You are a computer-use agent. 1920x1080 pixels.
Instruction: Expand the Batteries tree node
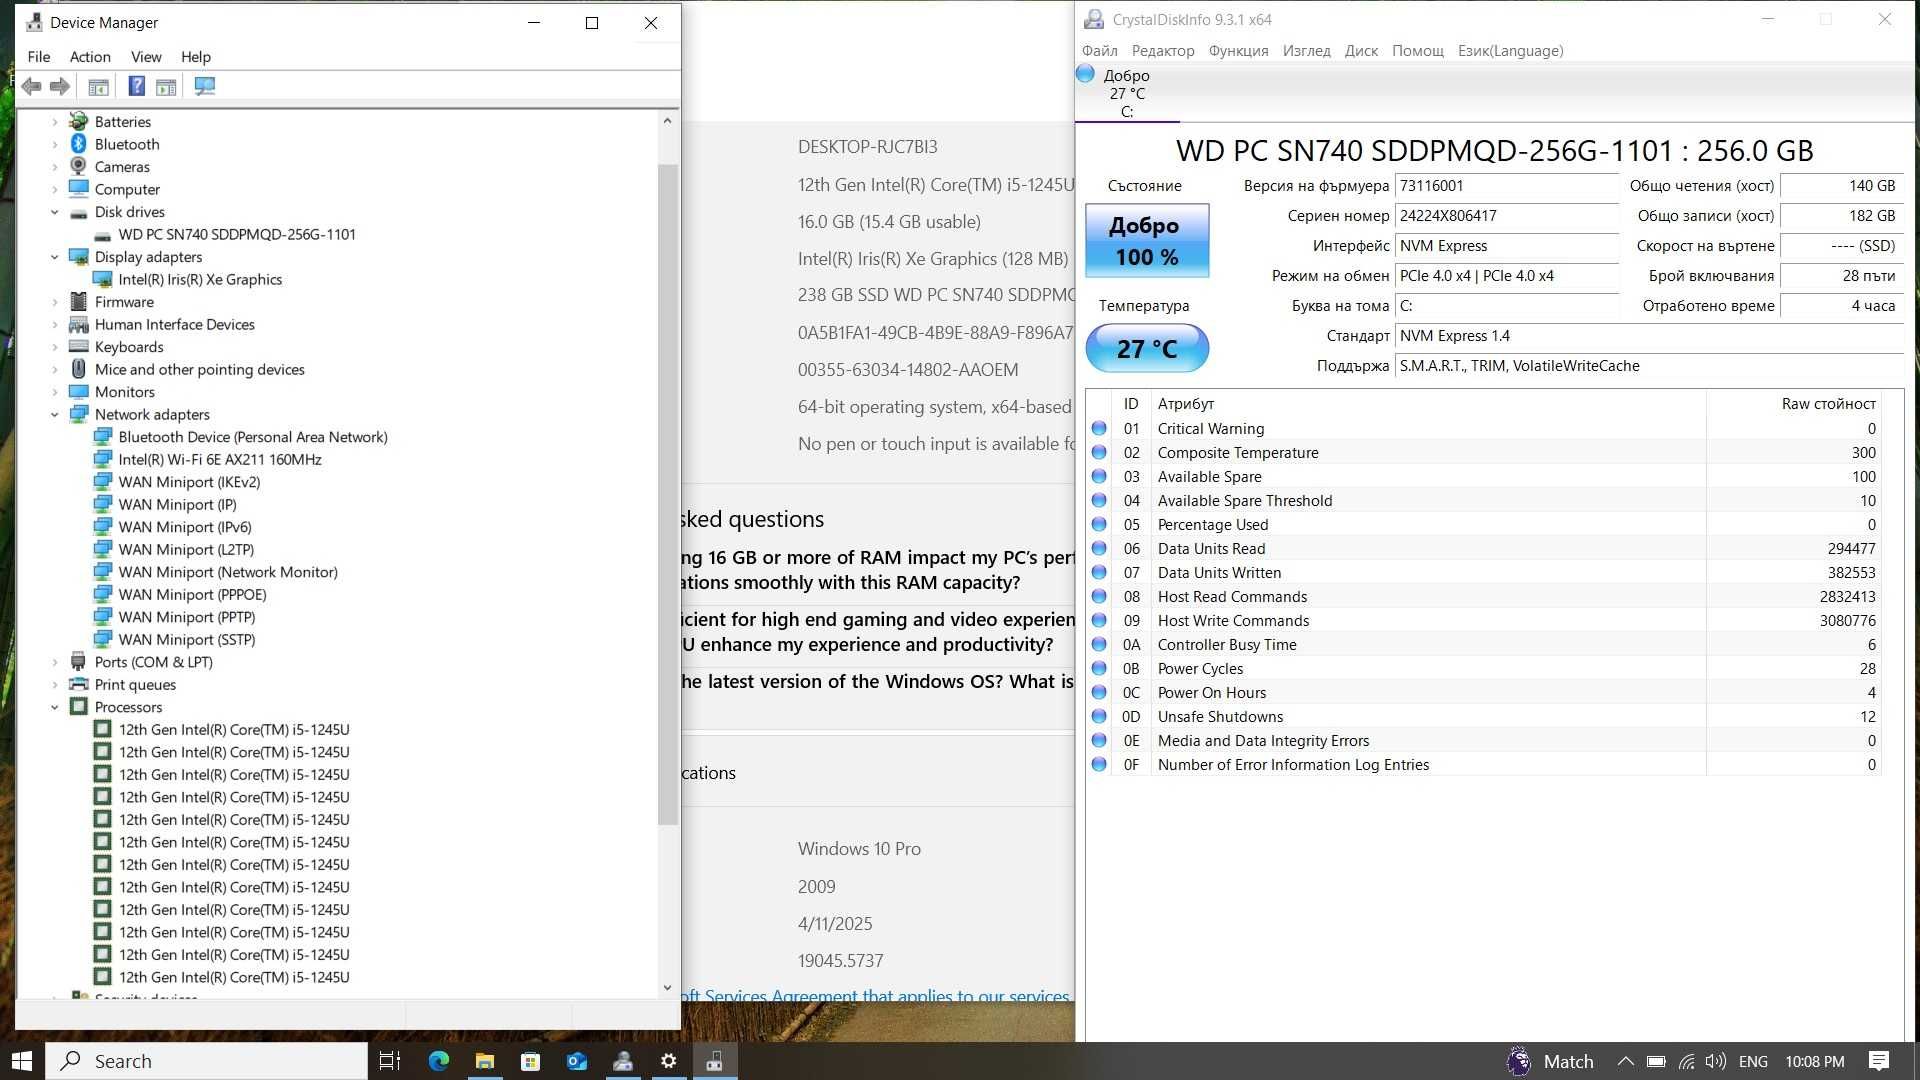tap(55, 122)
